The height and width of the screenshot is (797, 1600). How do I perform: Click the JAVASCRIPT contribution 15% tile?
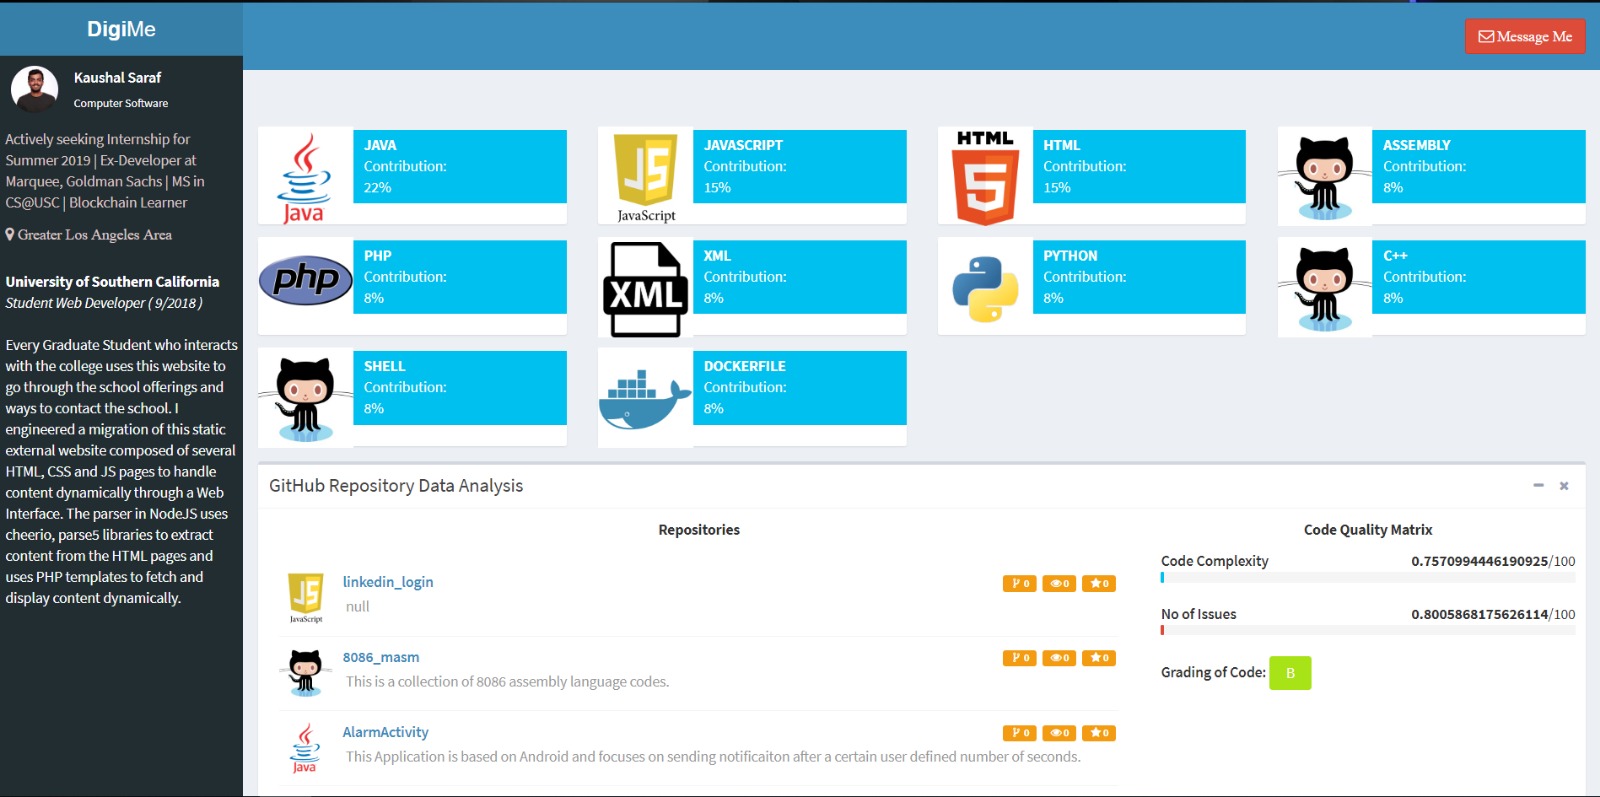[x=800, y=166]
